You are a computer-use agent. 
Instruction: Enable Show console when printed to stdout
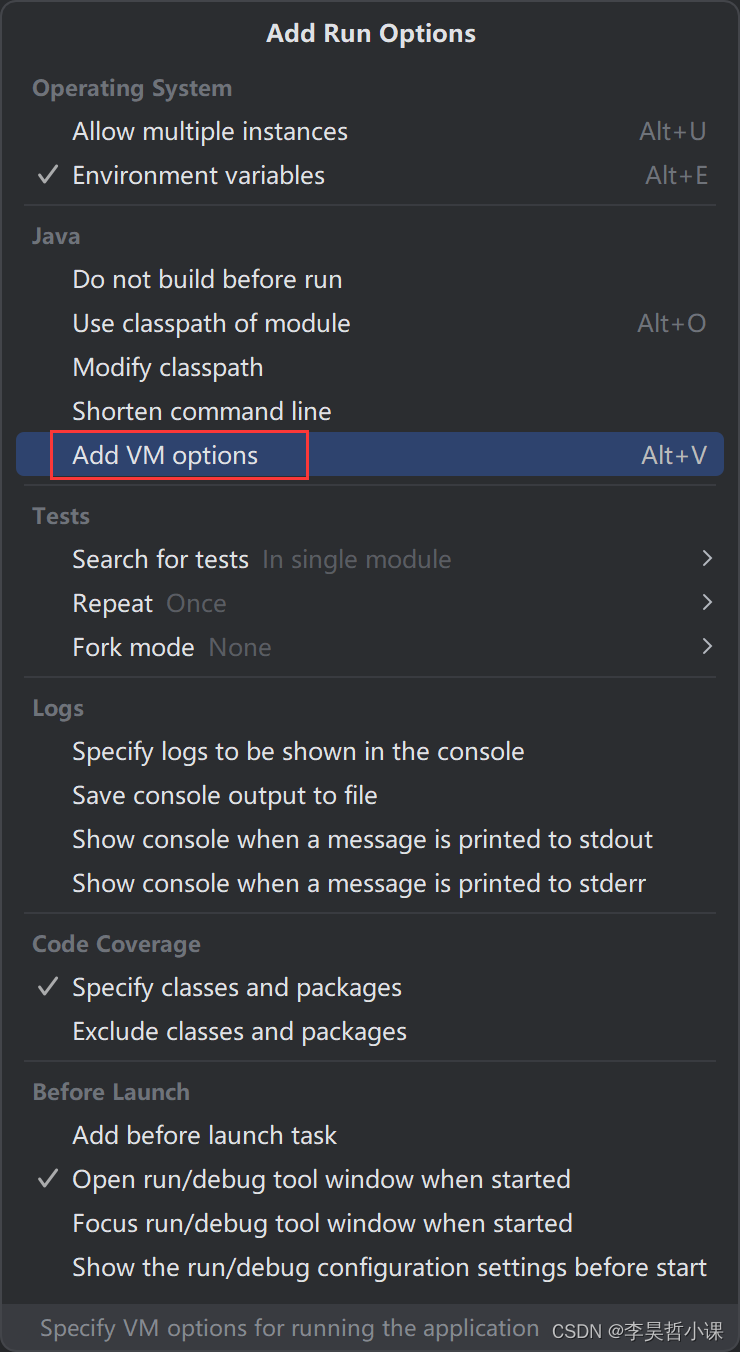coord(370,839)
